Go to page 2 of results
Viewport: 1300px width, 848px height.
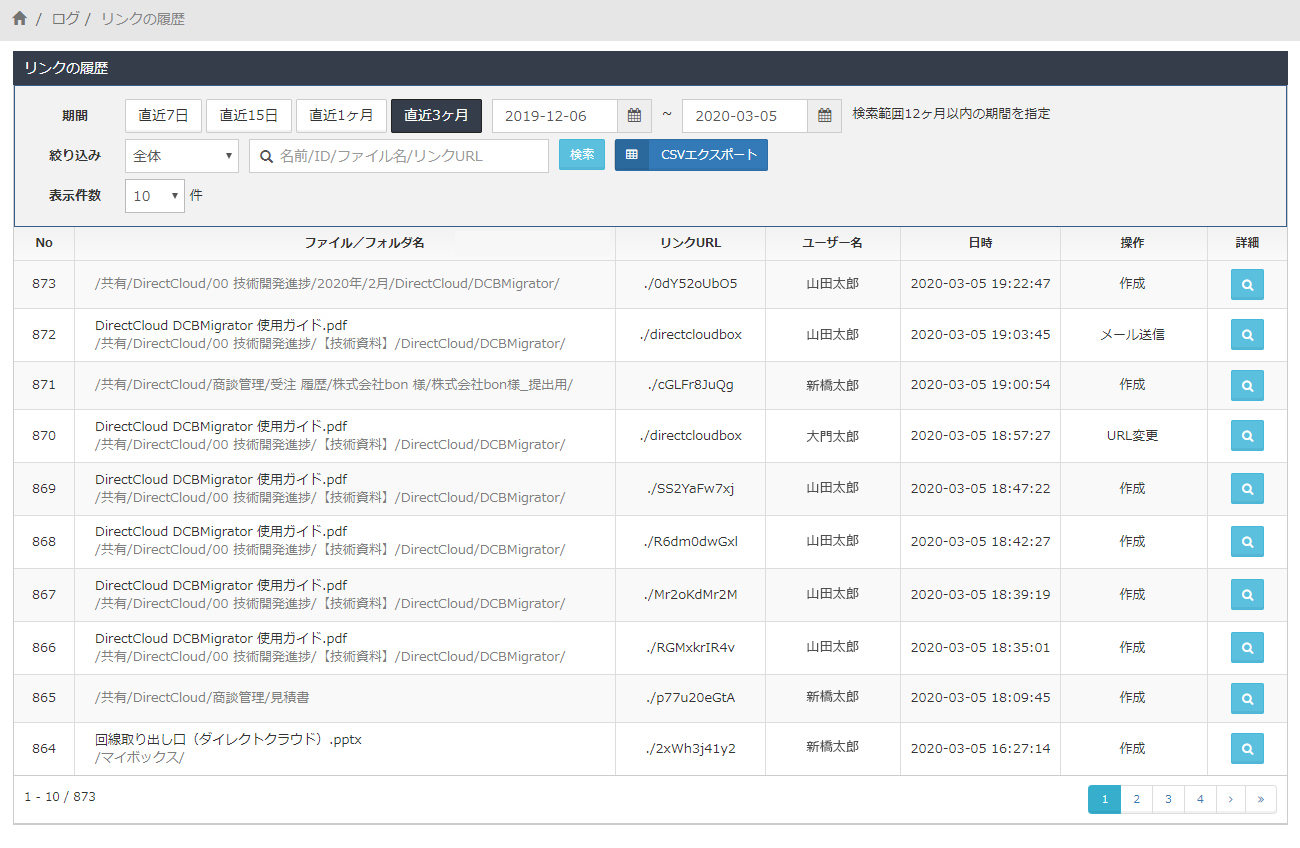(1136, 799)
